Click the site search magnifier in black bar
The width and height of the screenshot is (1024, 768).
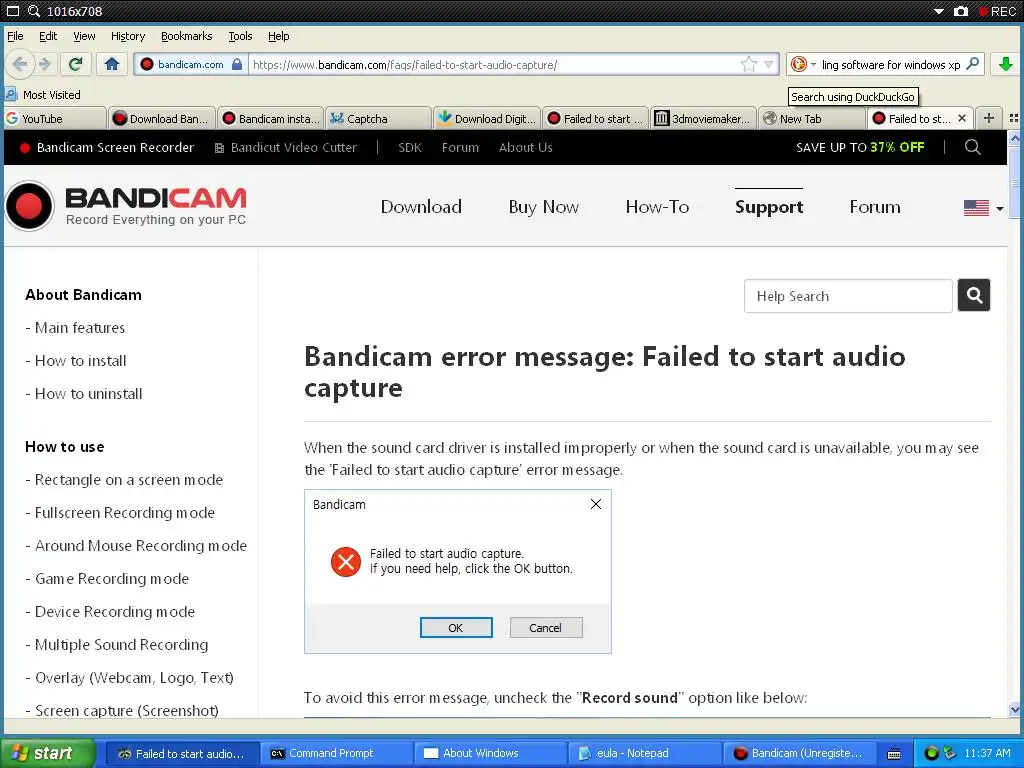click(x=972, y=147)
